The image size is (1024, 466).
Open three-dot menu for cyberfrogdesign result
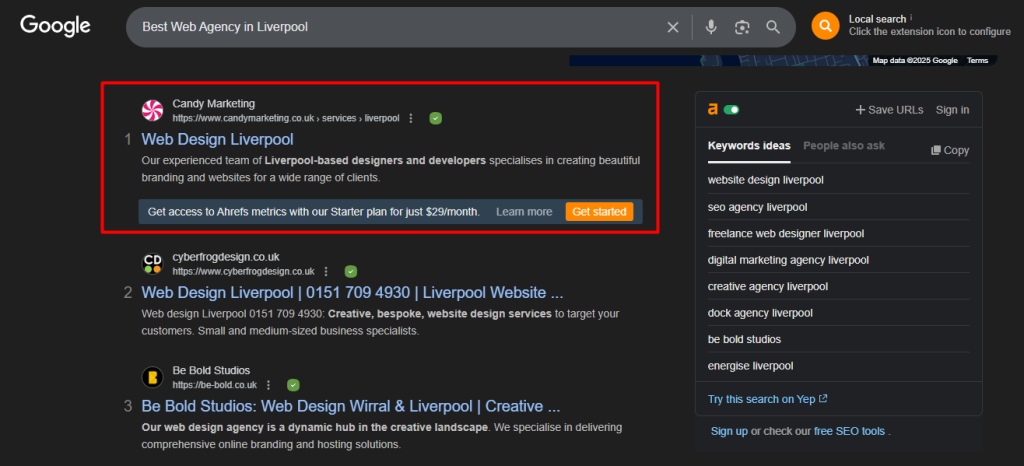pyautogui.click(x=326, y=271)
